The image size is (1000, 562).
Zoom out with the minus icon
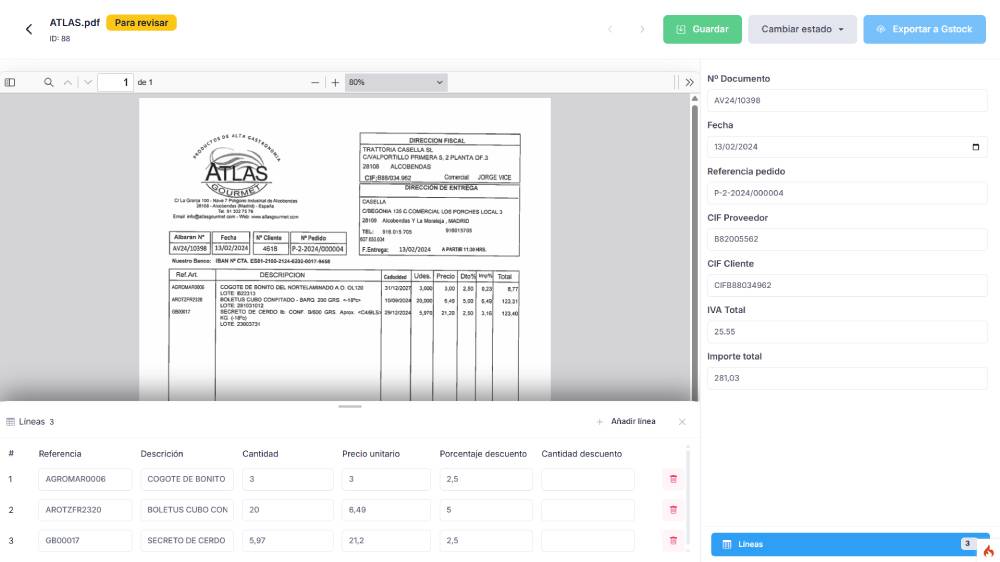[x=315, y=82]
